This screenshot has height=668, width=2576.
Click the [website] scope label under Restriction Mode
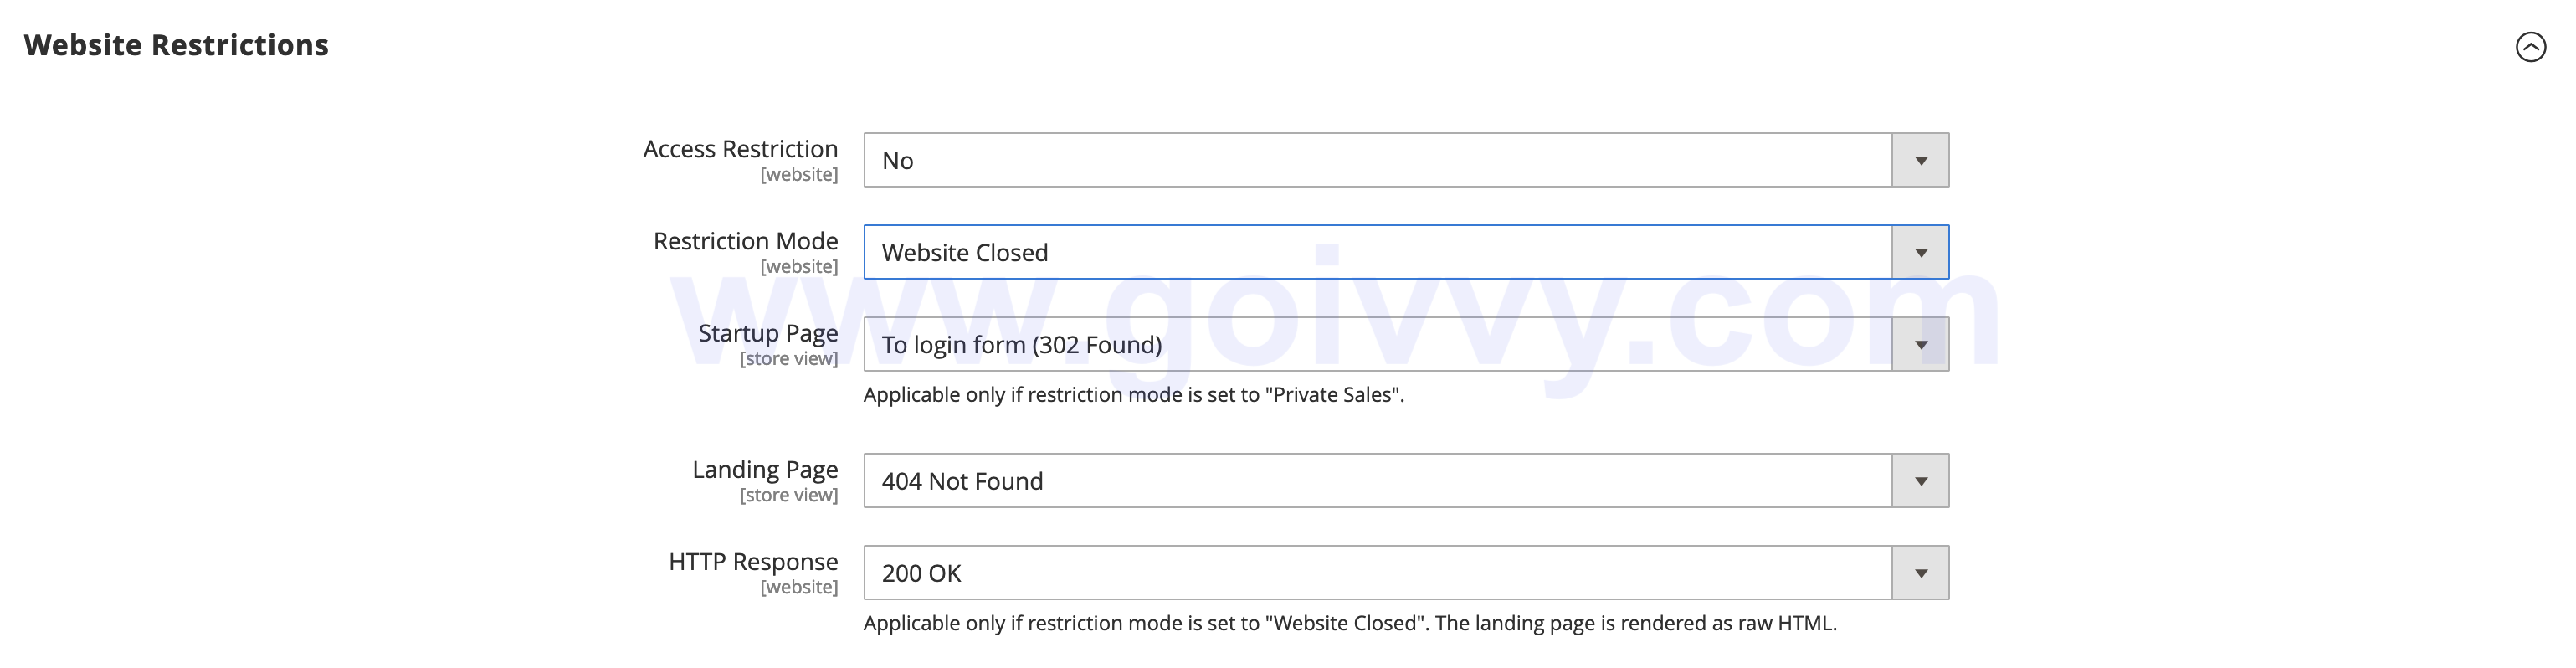800,266
